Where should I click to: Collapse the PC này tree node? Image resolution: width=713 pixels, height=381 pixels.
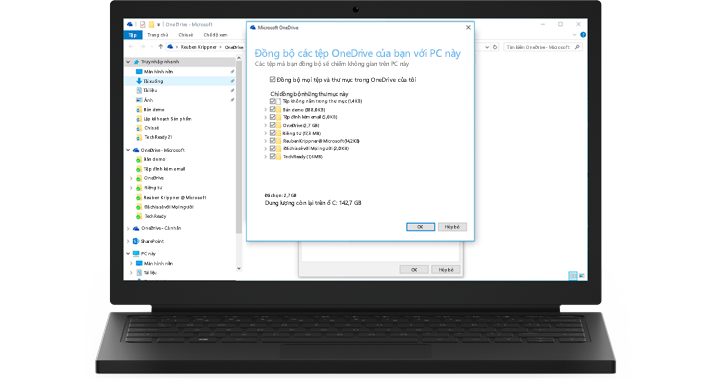pyautogui.click(x=128, y=254)
